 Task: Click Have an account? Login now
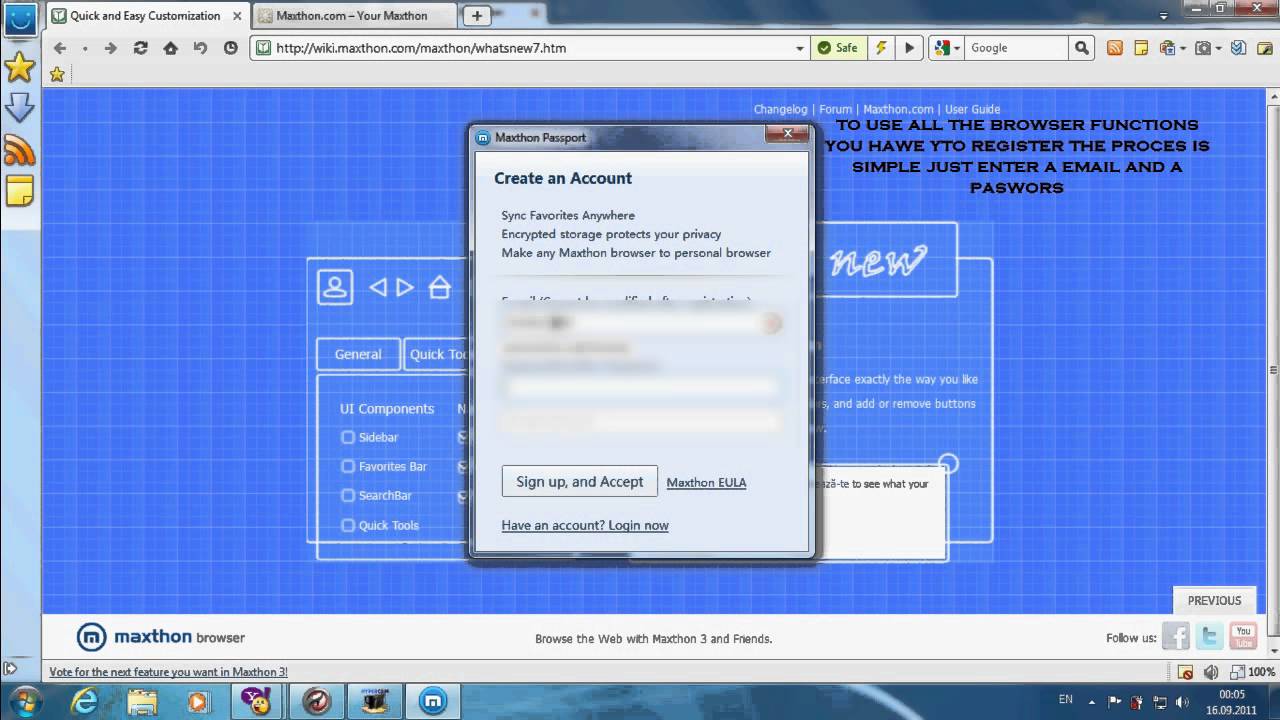(x=585, y=525)
